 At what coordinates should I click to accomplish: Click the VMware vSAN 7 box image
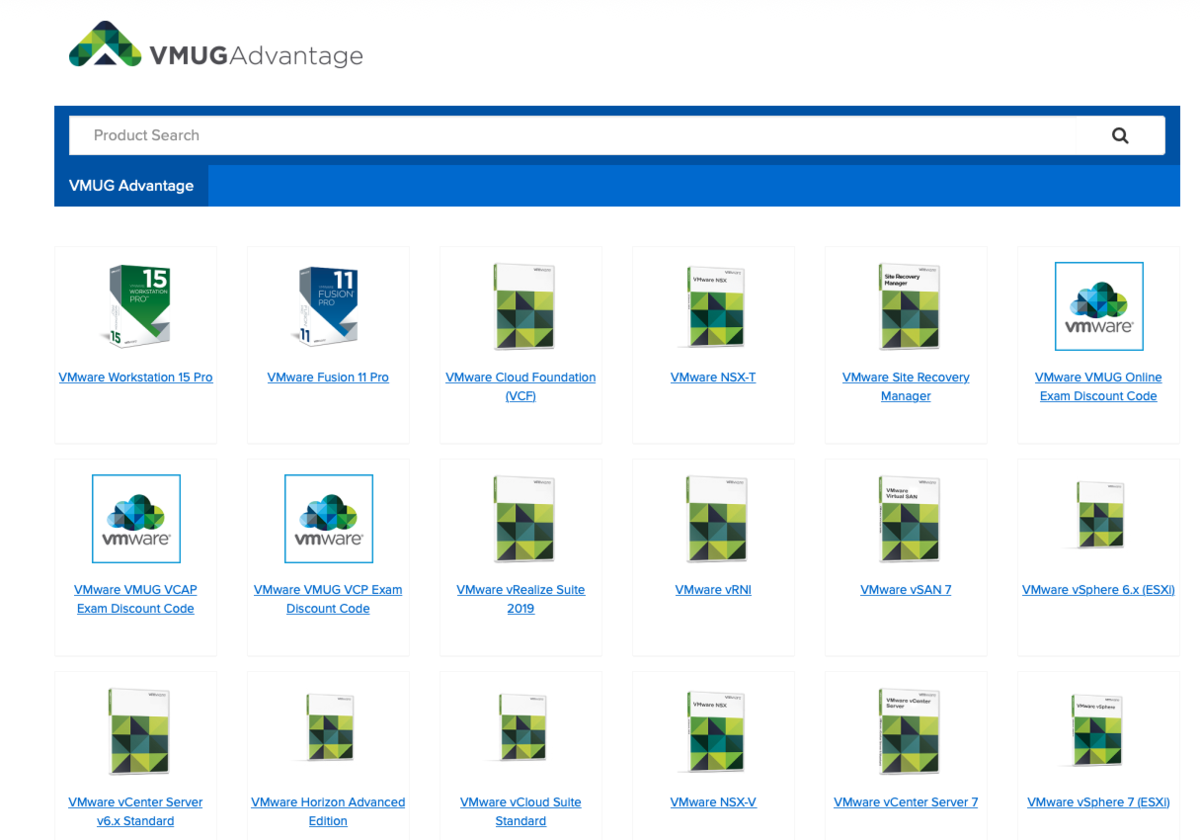click(x=905, y=518)
